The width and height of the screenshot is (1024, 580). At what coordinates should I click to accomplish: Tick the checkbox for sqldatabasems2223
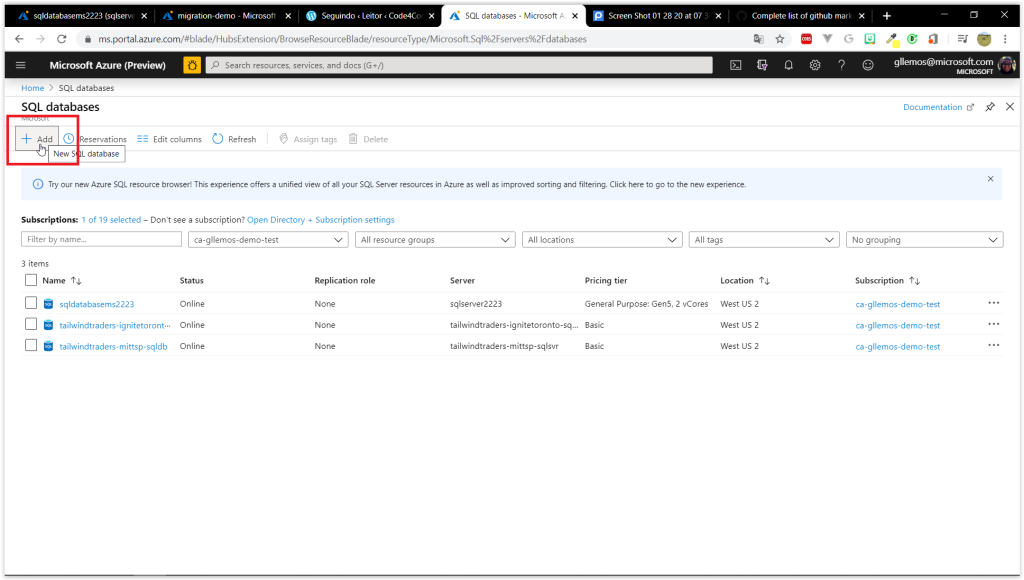pyautogui.click(x=31, y=303)
